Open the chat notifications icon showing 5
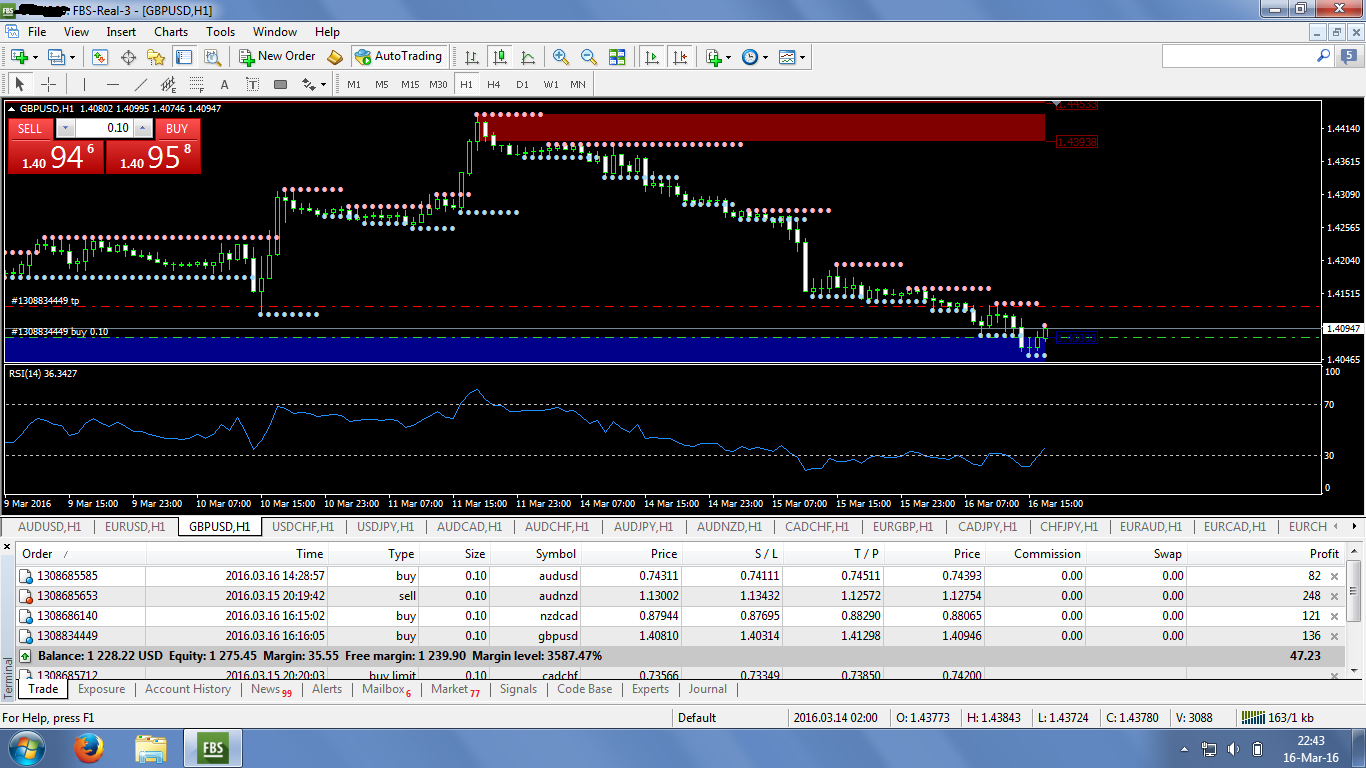 click(x=1348, y=56)
